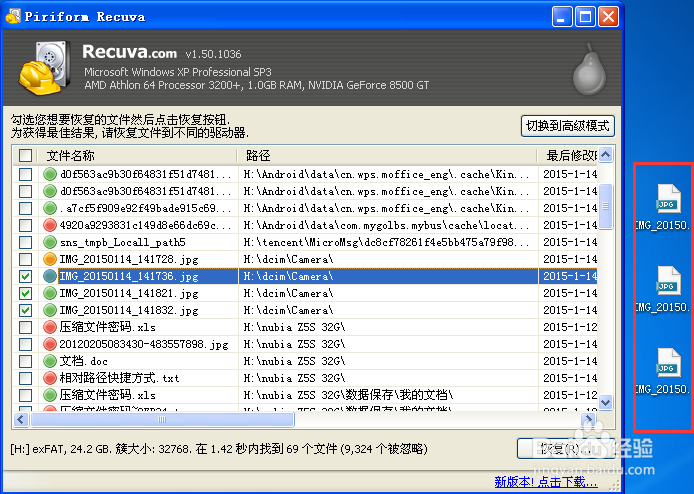Select the sns_tmpb_Locall_path5 file name
694x494 pixels.
coord(122,242)
